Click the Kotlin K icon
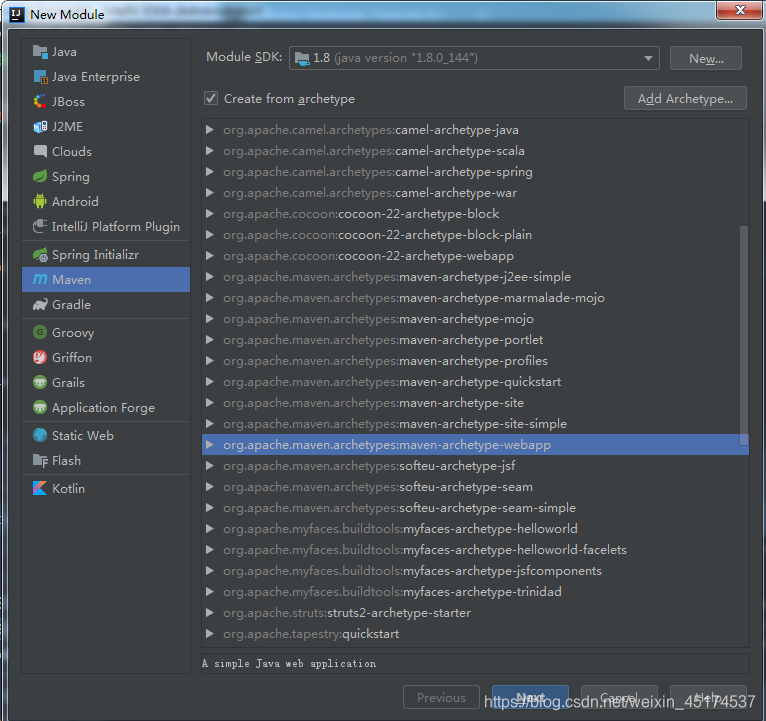Image resolution: width=766 pixels, height=721 pixels. coord(40,488)
